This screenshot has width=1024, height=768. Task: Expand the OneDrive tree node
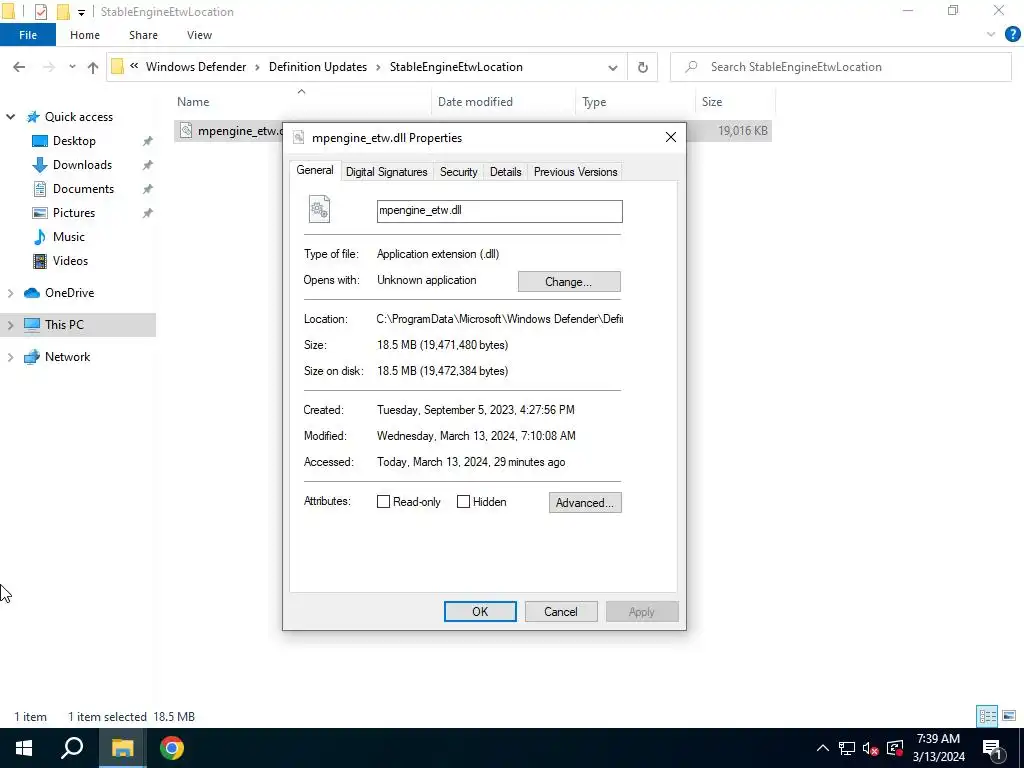[10, 293]
